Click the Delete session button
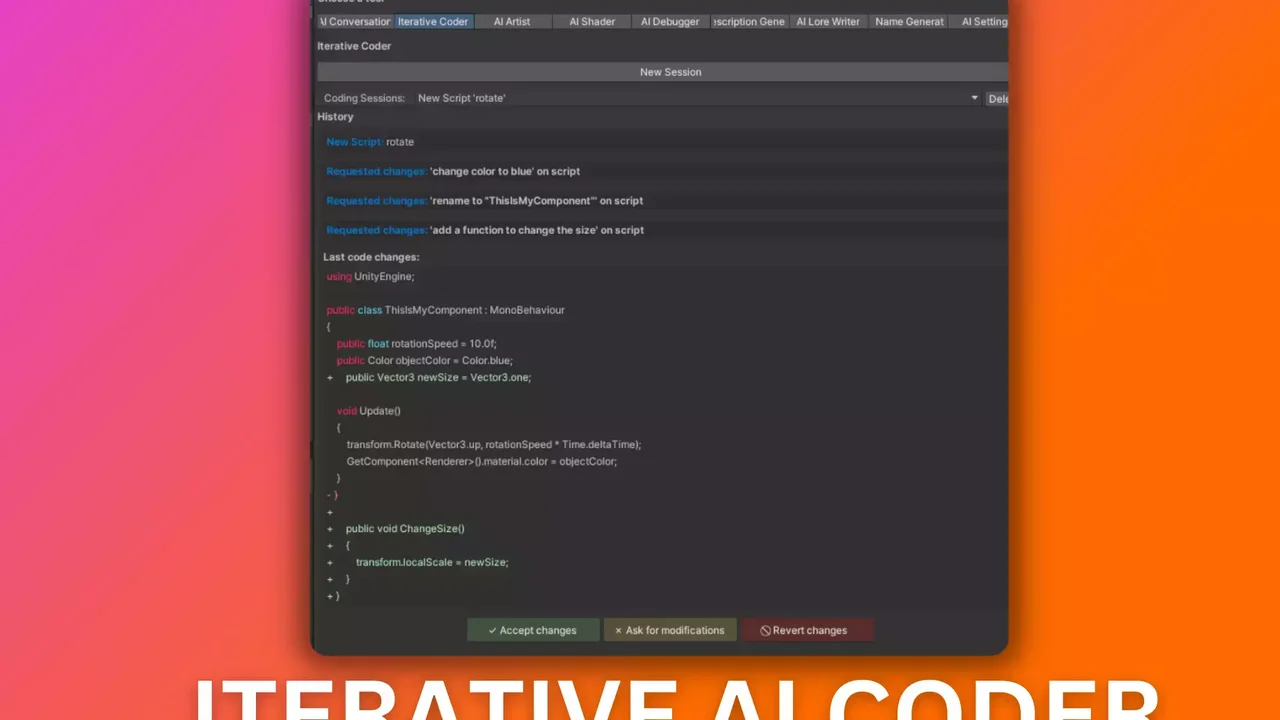 (997, 98)
